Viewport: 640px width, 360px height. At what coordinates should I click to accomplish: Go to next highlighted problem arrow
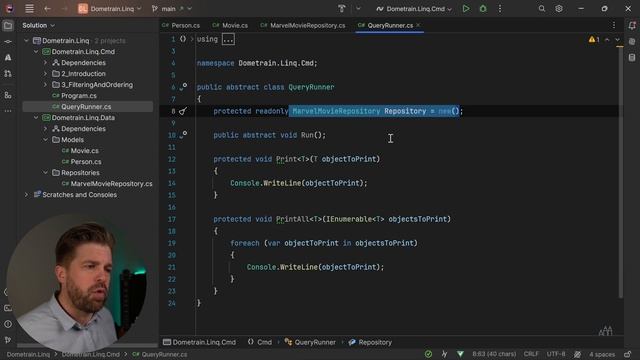[x=618, y=40]
